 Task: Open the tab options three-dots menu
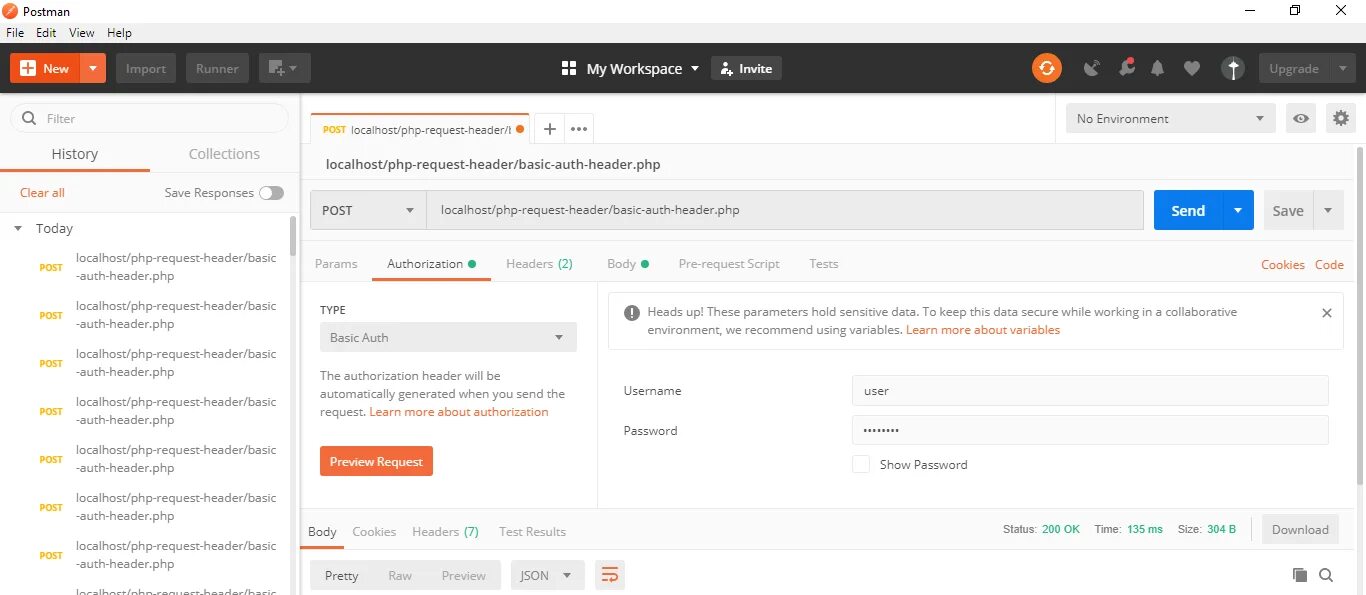pyautogui.click(x=579, y=129)
